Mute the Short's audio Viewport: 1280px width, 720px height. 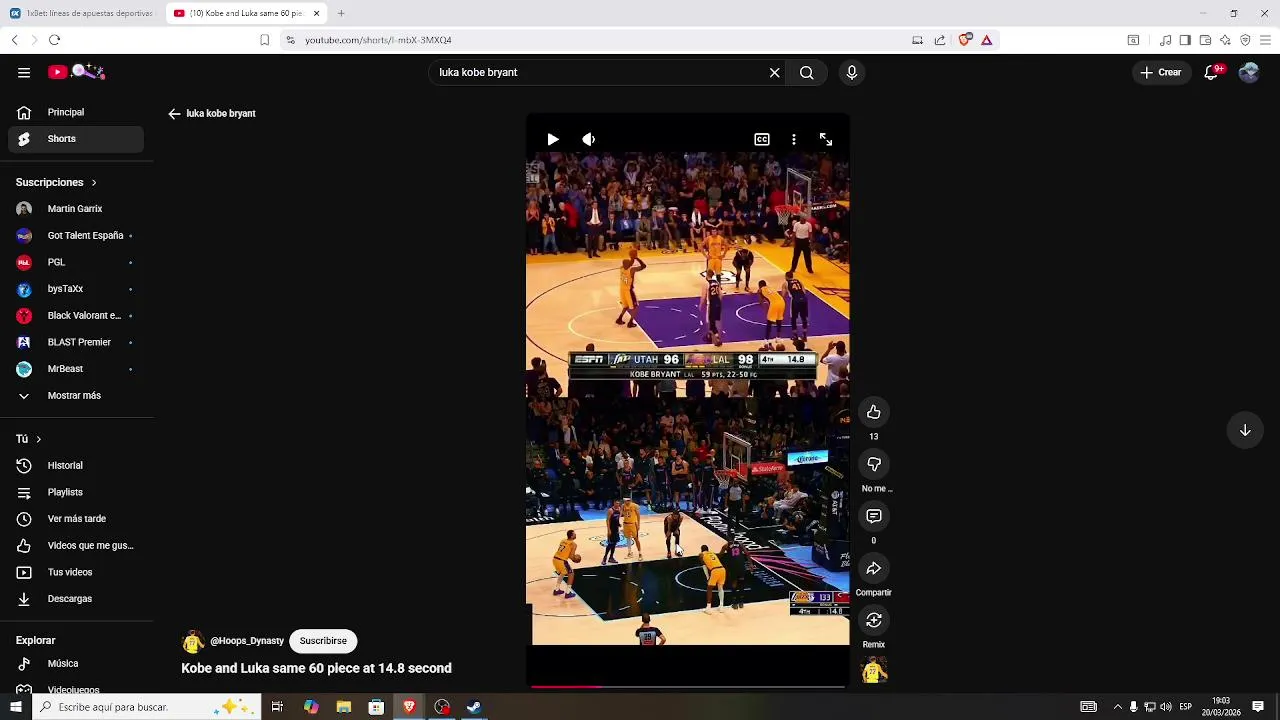tap(589, 140)
